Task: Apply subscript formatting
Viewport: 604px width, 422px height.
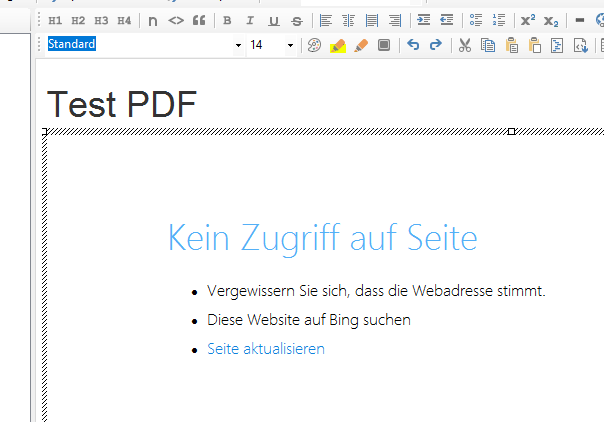Action: [551, 21]
